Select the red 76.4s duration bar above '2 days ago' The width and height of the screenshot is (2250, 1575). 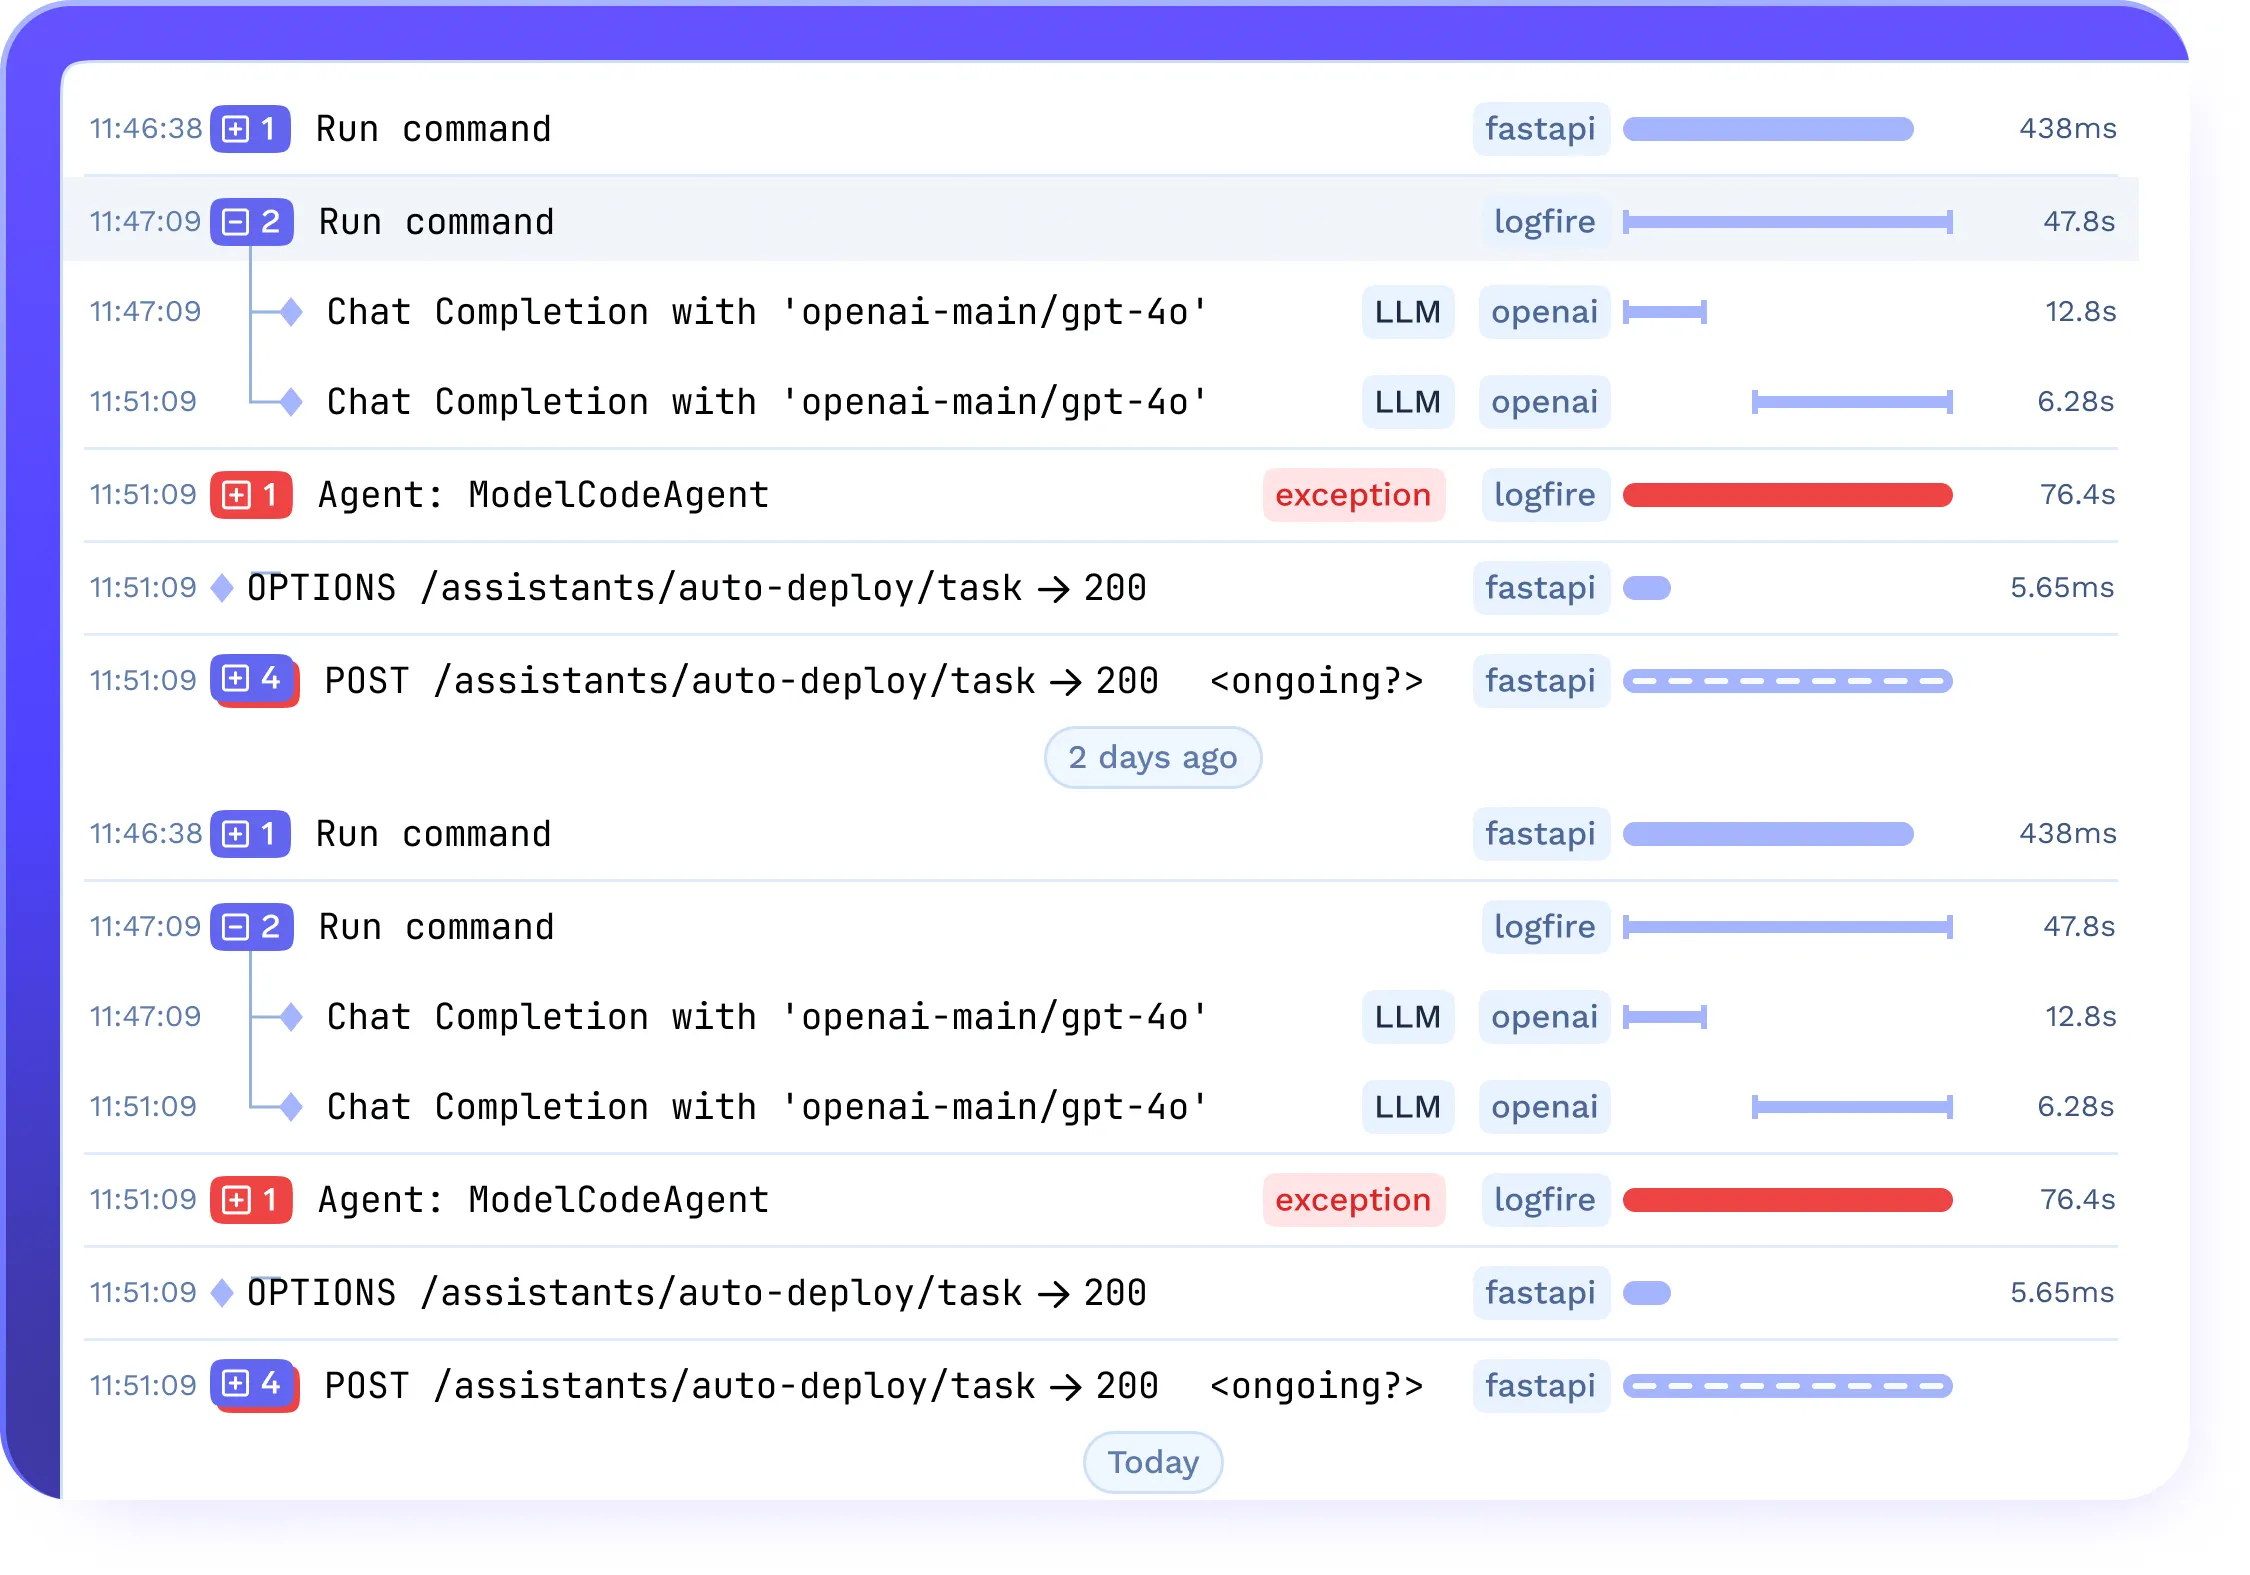1787,495
